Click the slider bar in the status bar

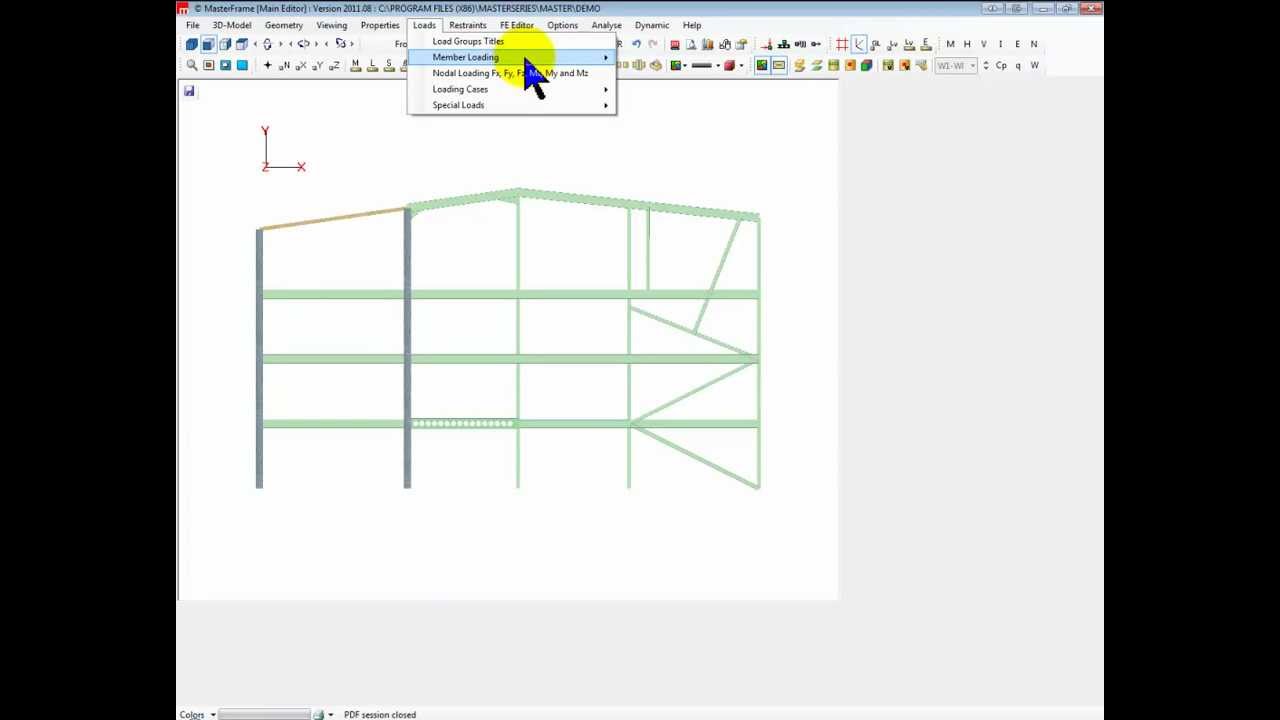pos(264,715)
